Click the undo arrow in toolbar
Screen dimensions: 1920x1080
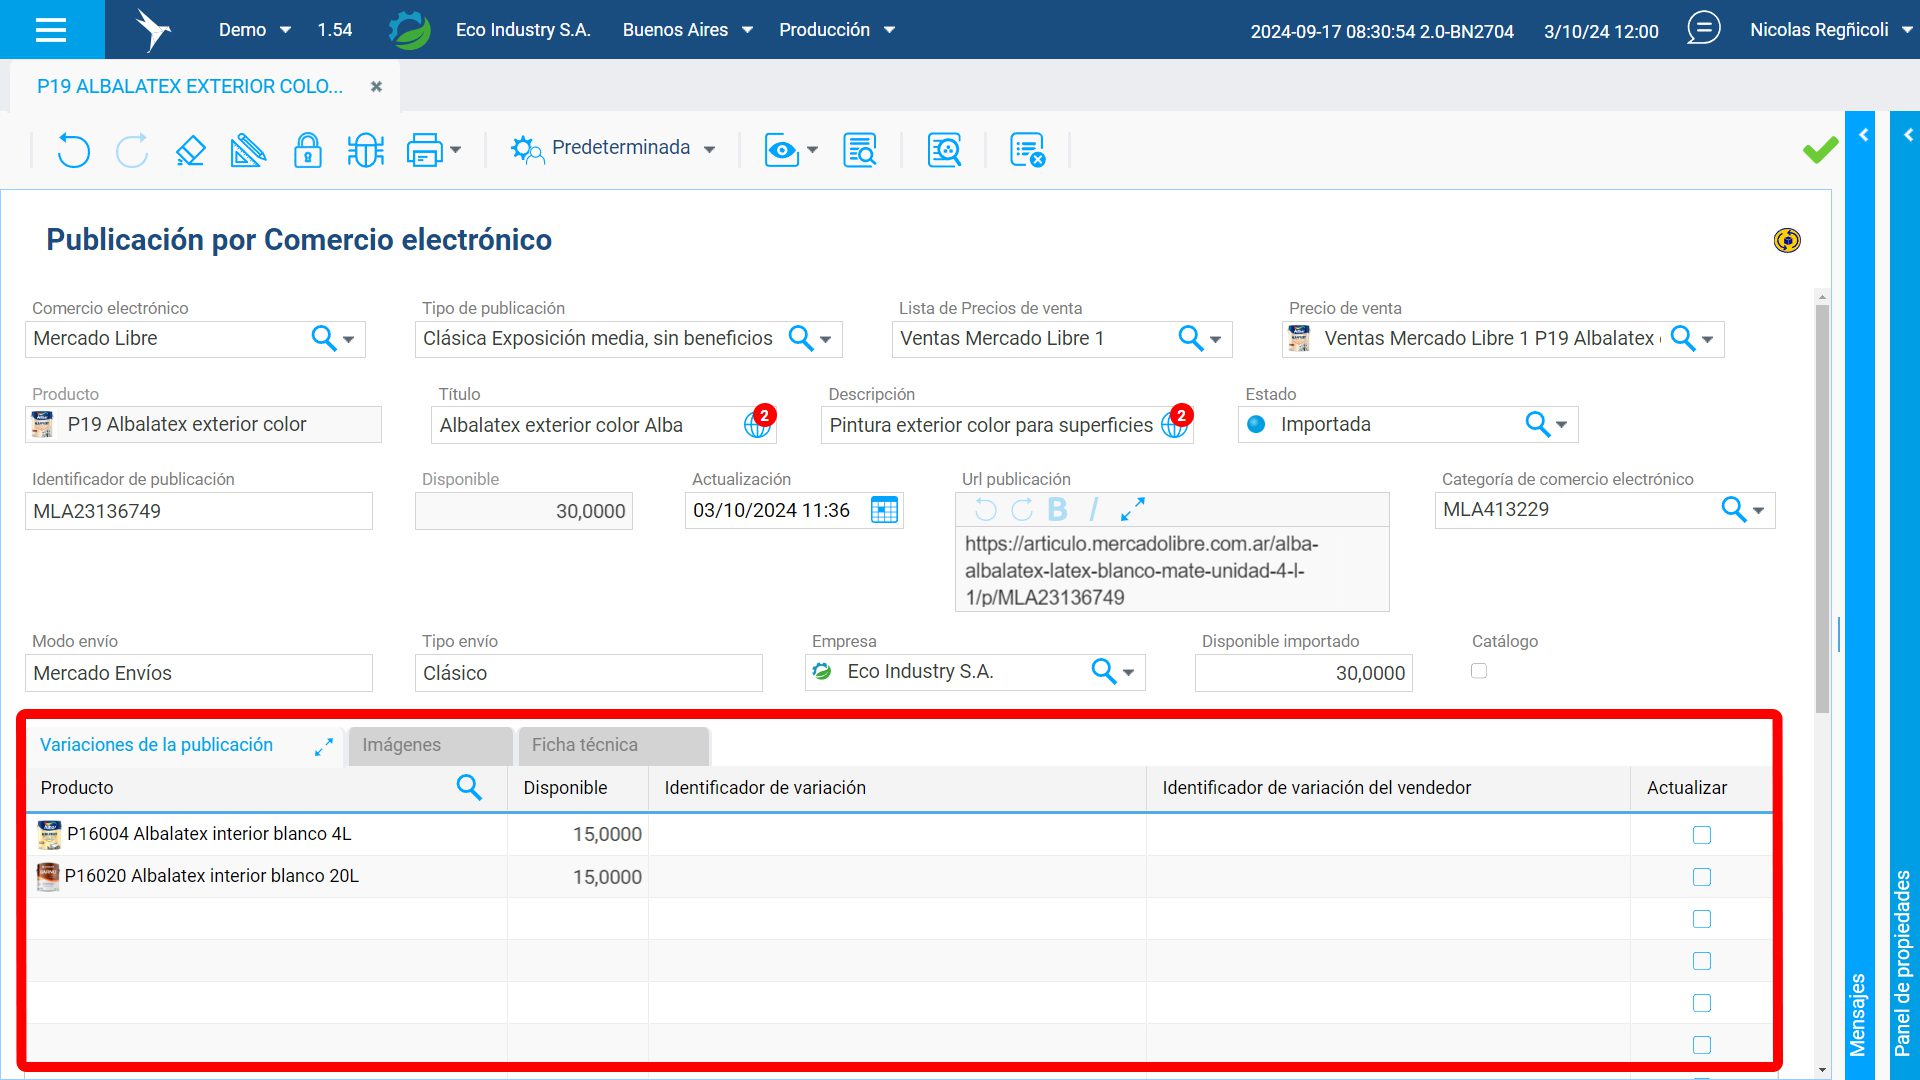point(73,150)
